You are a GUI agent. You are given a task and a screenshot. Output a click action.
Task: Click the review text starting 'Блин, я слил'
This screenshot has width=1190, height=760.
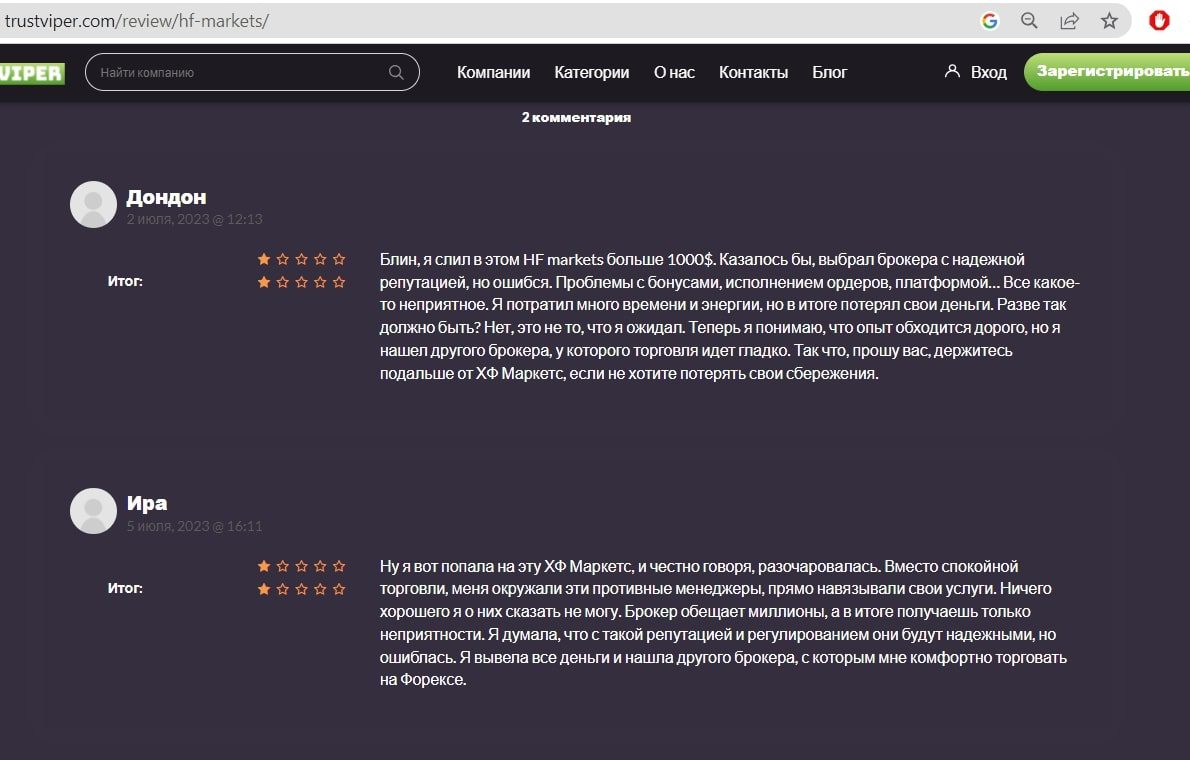(x=729, y=317)
